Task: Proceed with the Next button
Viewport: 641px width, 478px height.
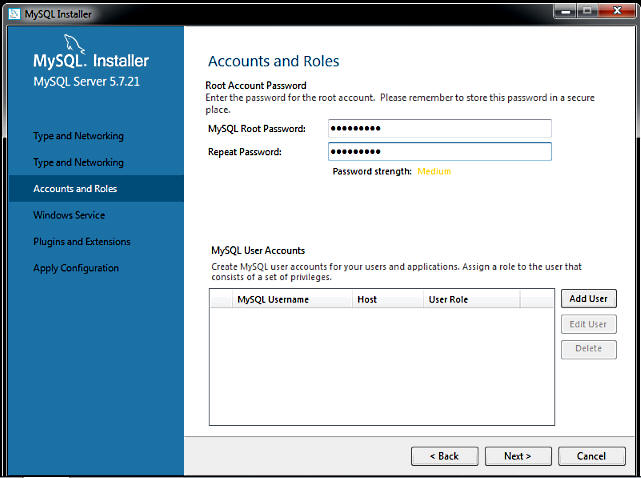Action: pos(518,456)
